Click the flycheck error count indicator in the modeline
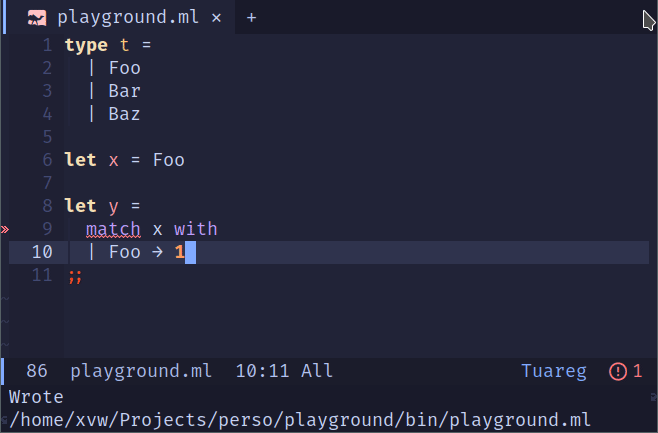 (x=626, y=371)
